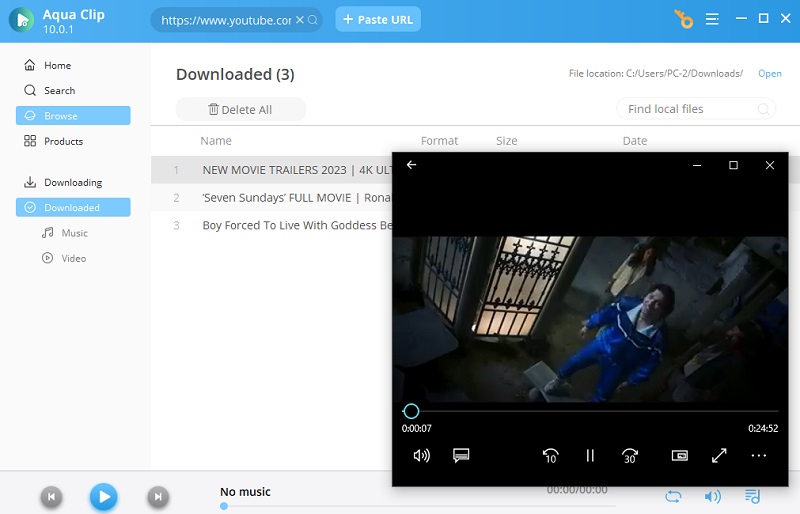800x514 pixels.
Task: Click the Open file location link
Action: 769,74
